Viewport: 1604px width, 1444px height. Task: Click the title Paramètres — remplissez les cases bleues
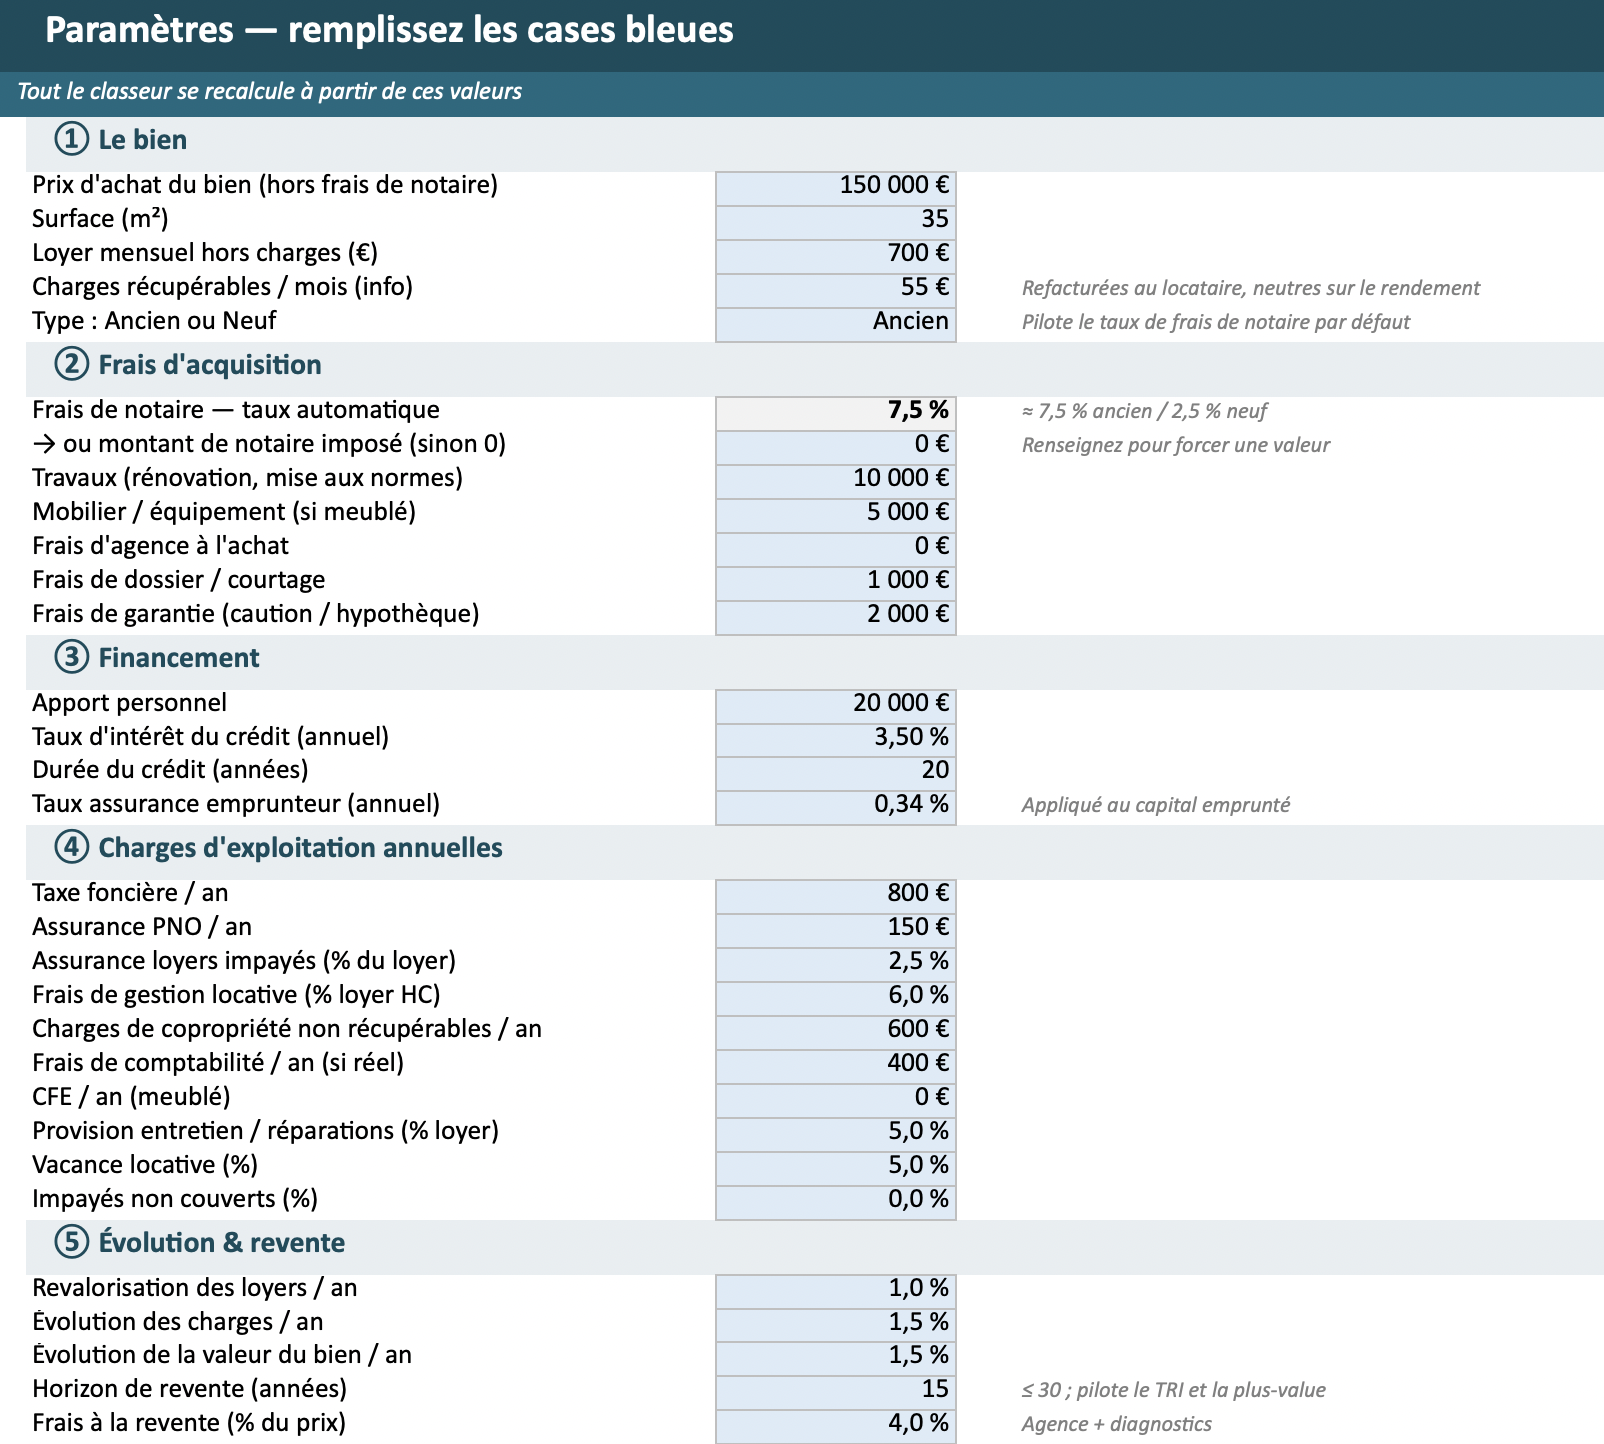(390, 30)
